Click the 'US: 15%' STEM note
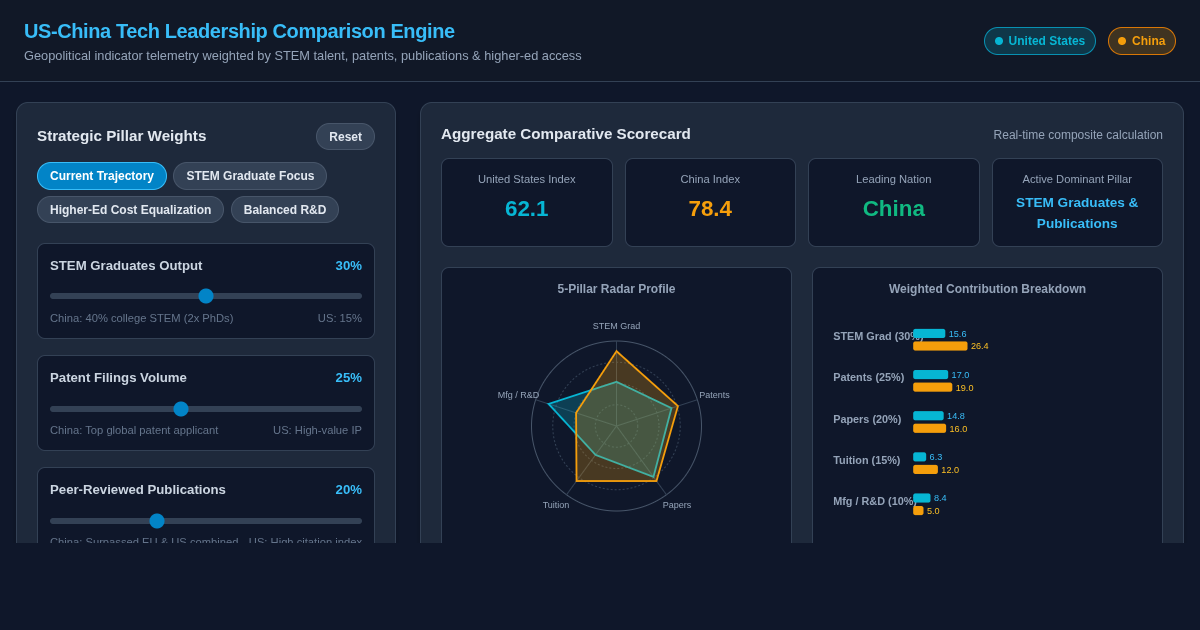The height and width of the screenshot is (630, 1200). 340,318
